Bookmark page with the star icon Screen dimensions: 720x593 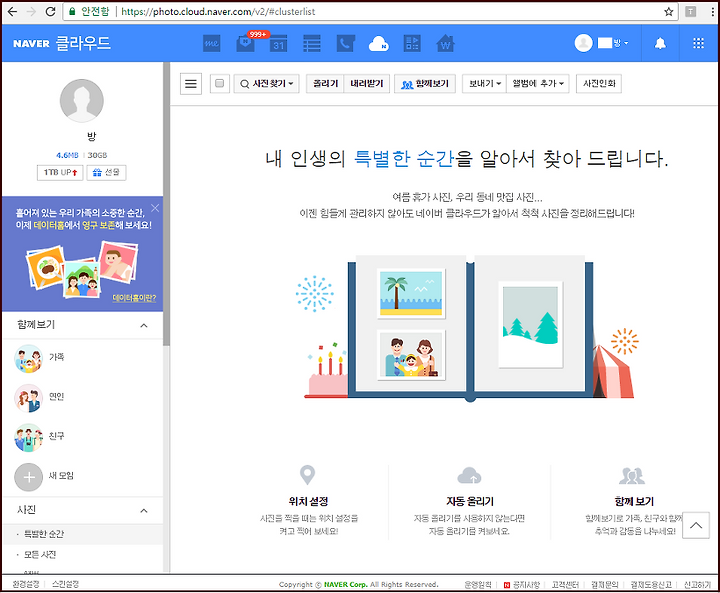pyautogui.click(x=669, y=11)
